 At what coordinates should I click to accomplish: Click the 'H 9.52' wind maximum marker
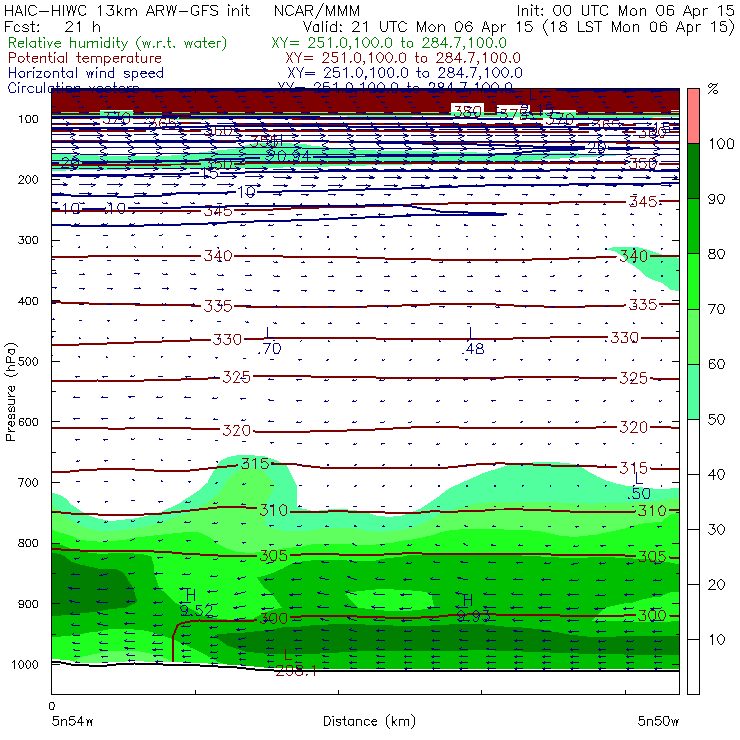click(x=195, y=603)
